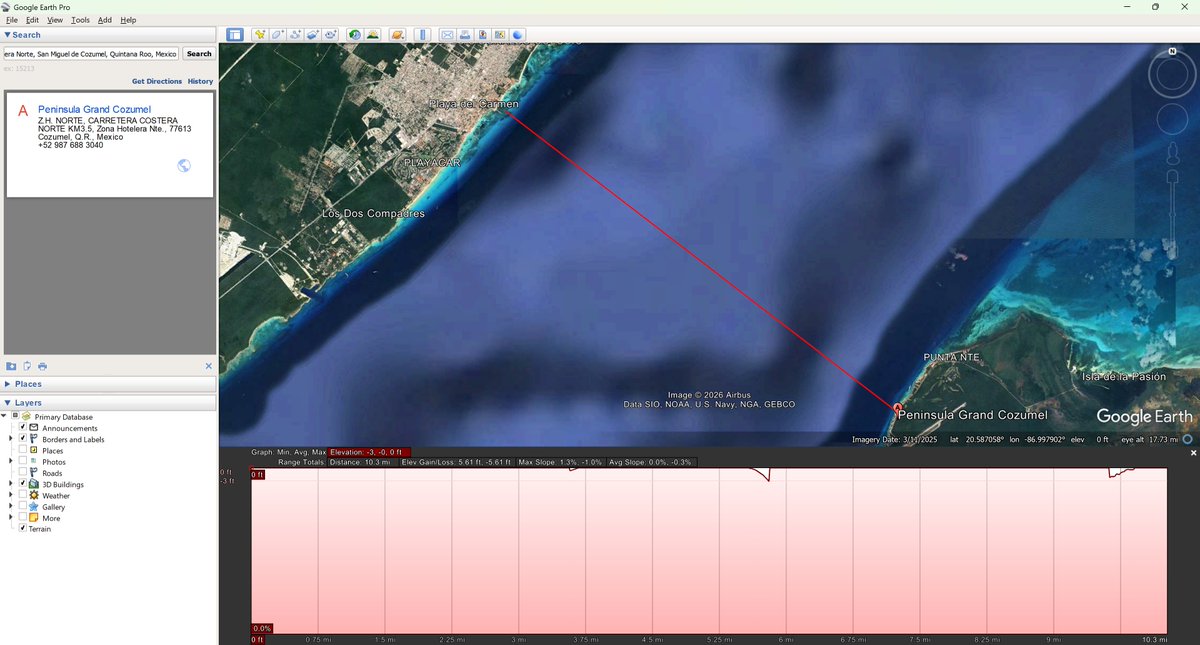Expand the Borders and Labels node
Image resolution: width=1200 pixels, height=645 pixels.
pyautogui.click(x=11, y=439)
